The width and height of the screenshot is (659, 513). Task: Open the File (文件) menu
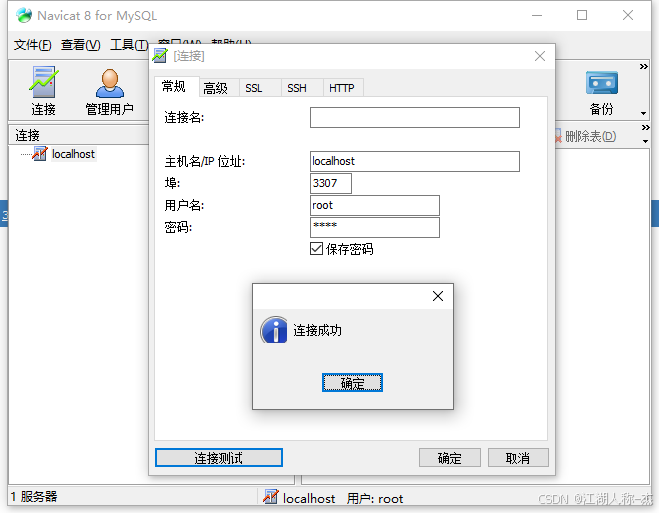tap(32, 45)
